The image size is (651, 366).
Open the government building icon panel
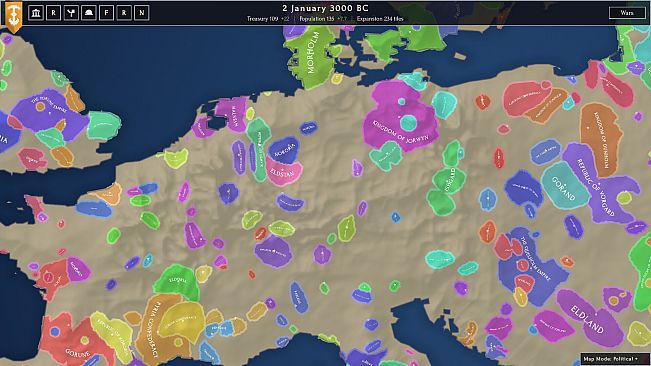tap(36, 13)
